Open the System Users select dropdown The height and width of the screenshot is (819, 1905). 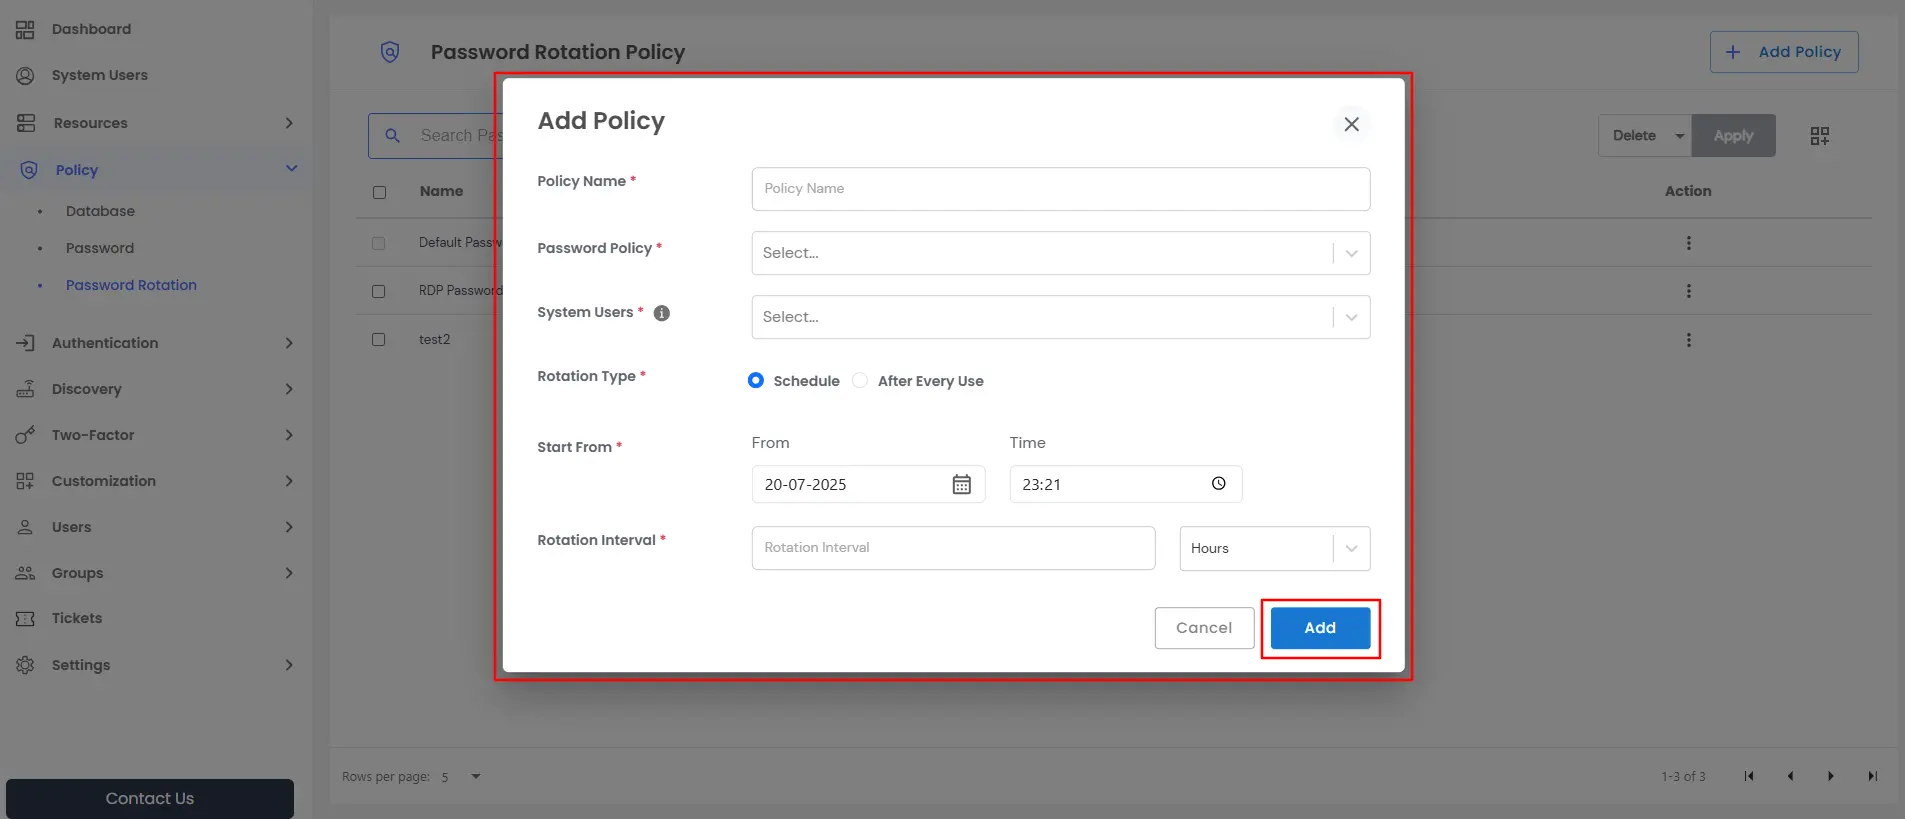[1061, 317]
